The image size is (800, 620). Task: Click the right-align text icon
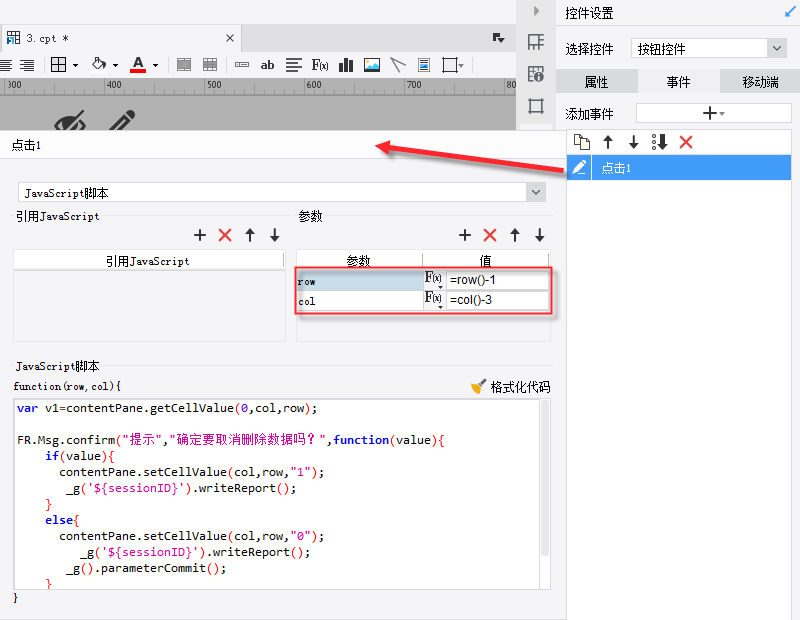[27, 65]
